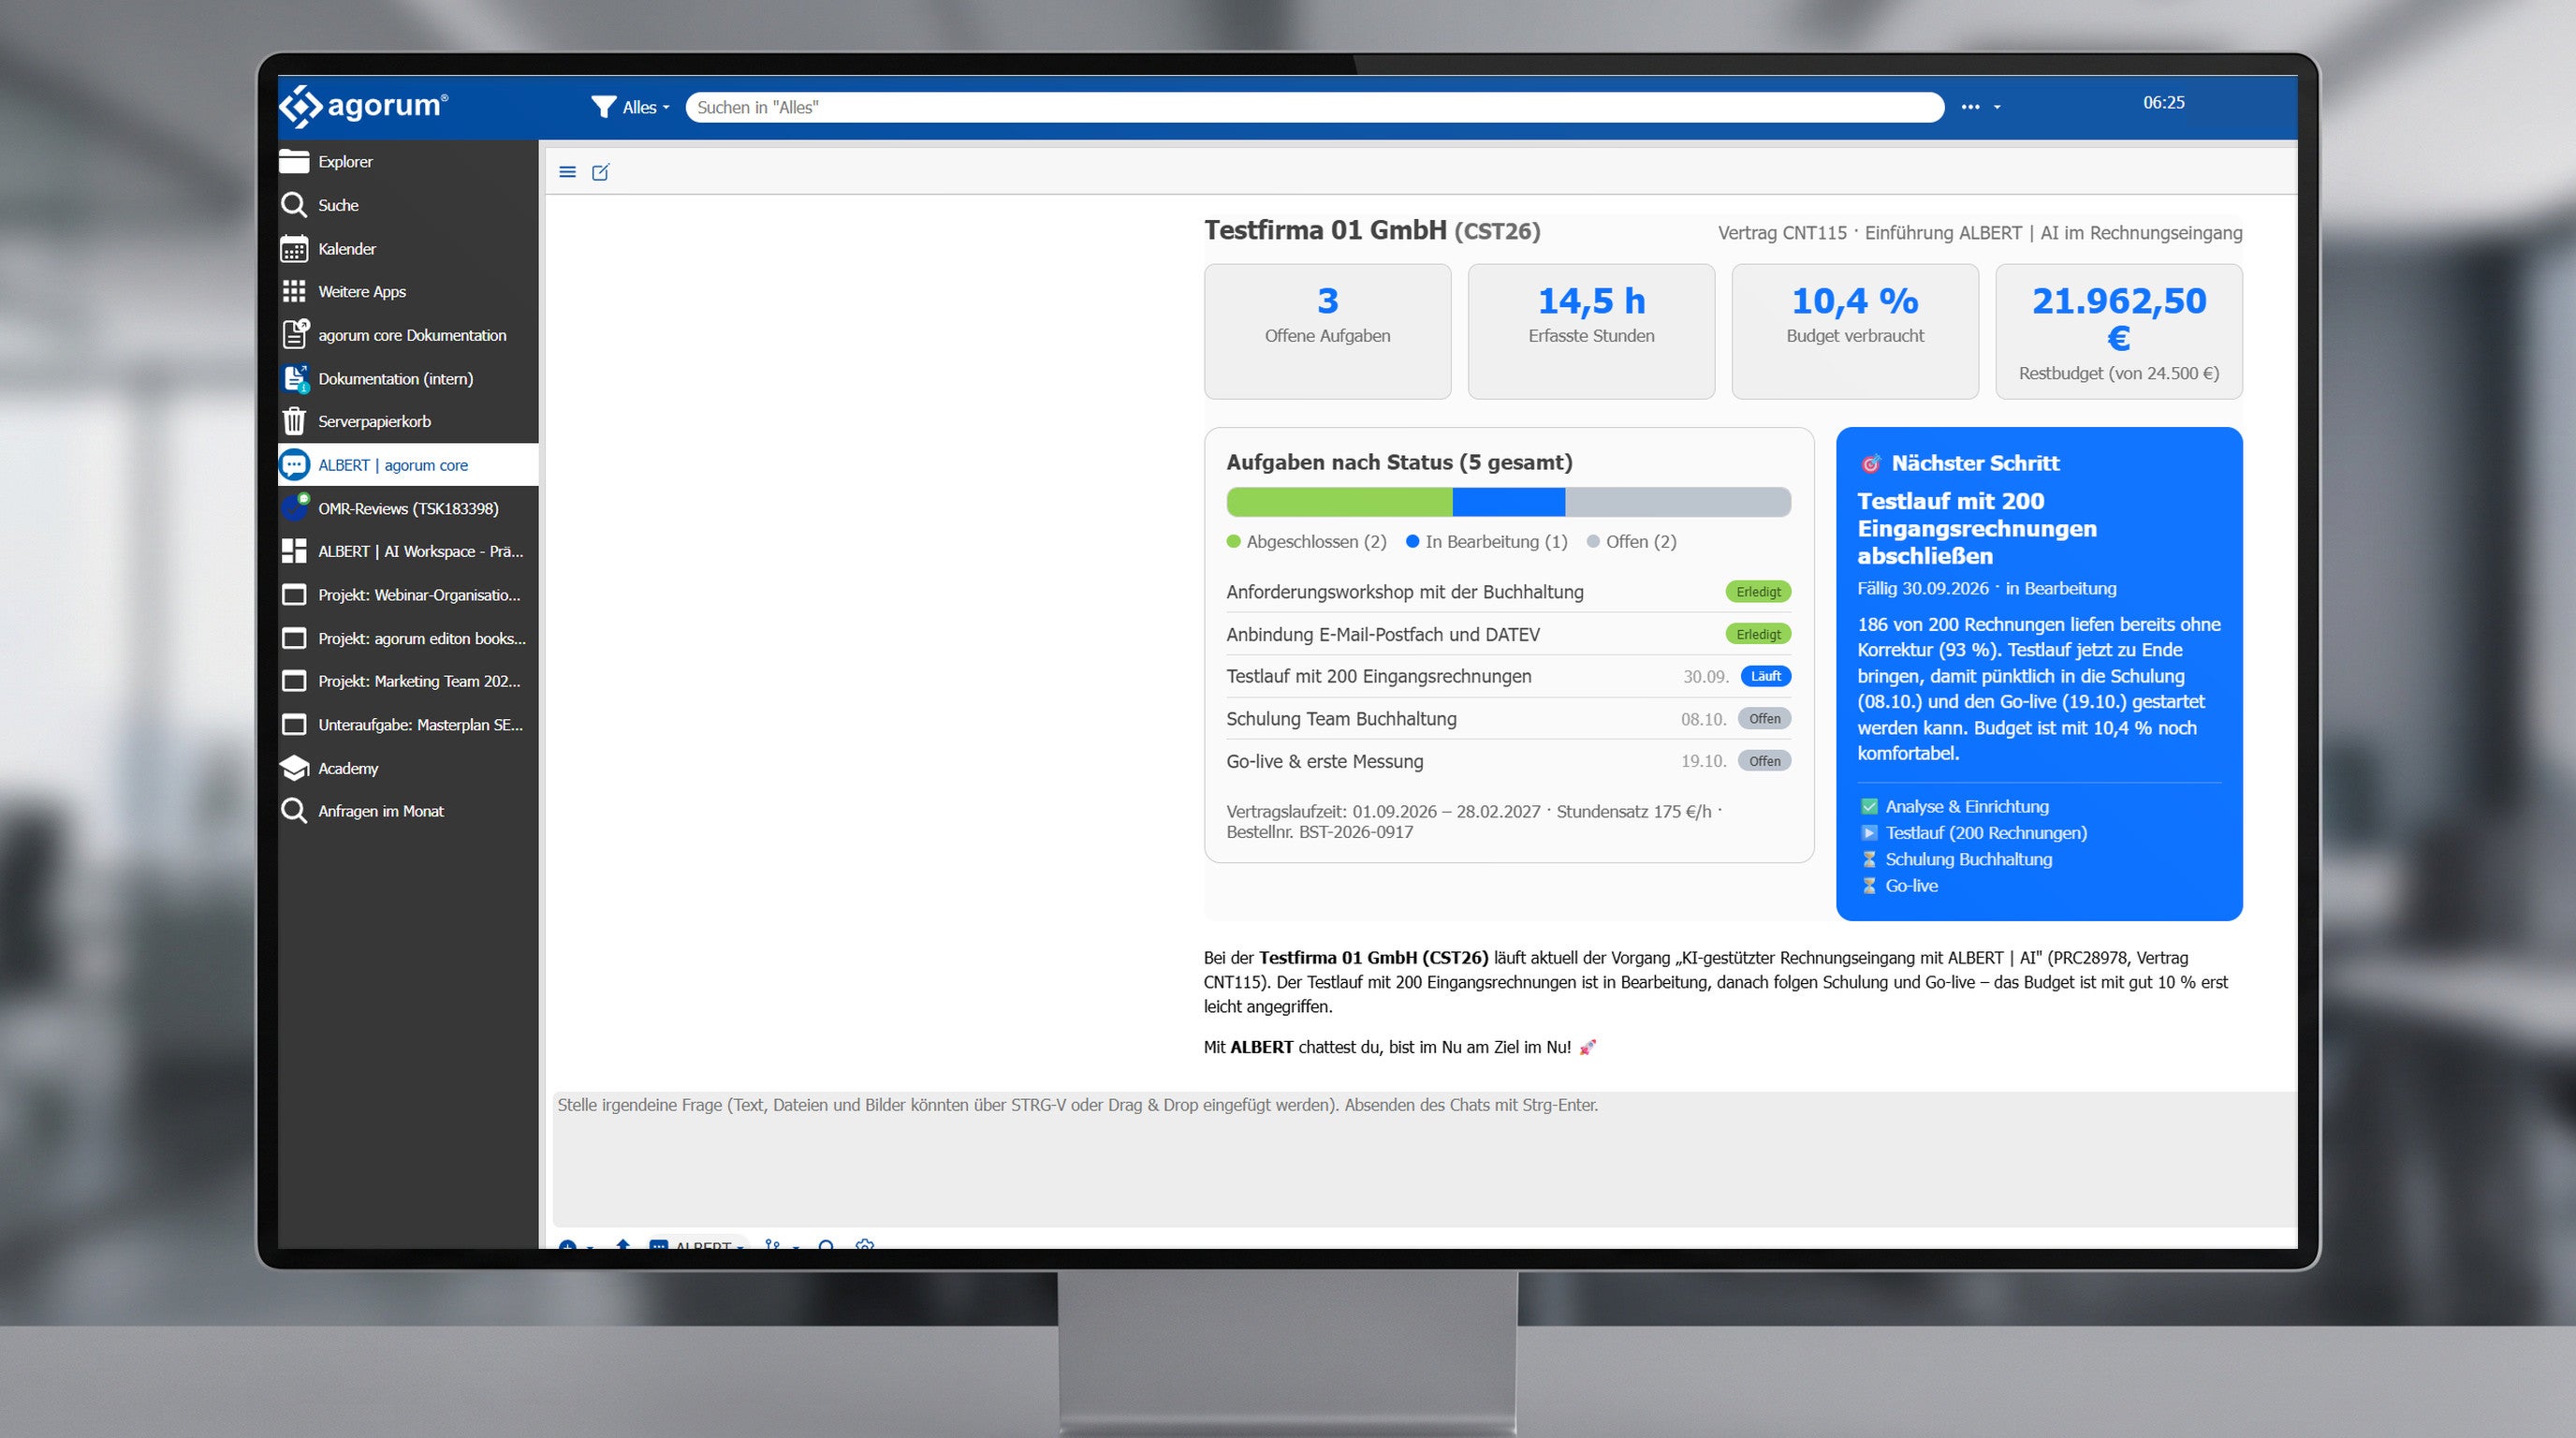Viewport: 2576px width, 1438px height.
Task: Click the agorum logo in the header
Action: tap(363, 106)
